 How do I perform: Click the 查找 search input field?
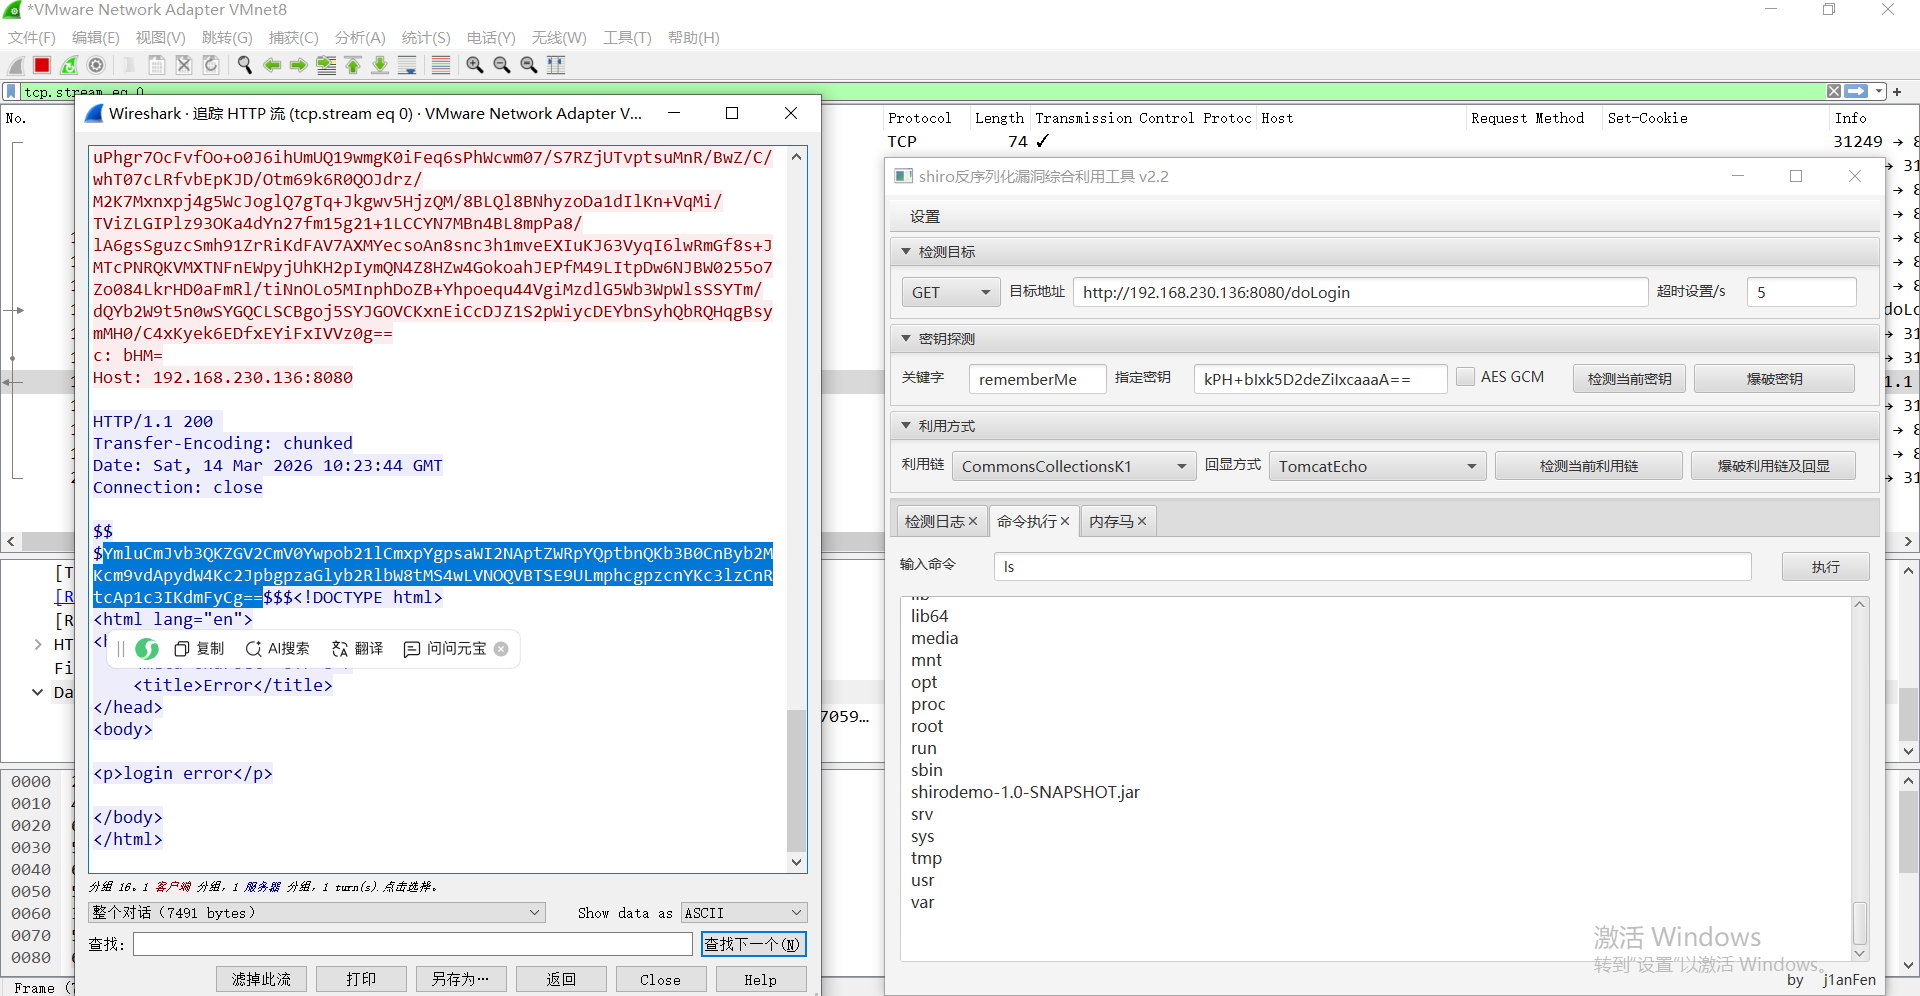coord(412,944)
